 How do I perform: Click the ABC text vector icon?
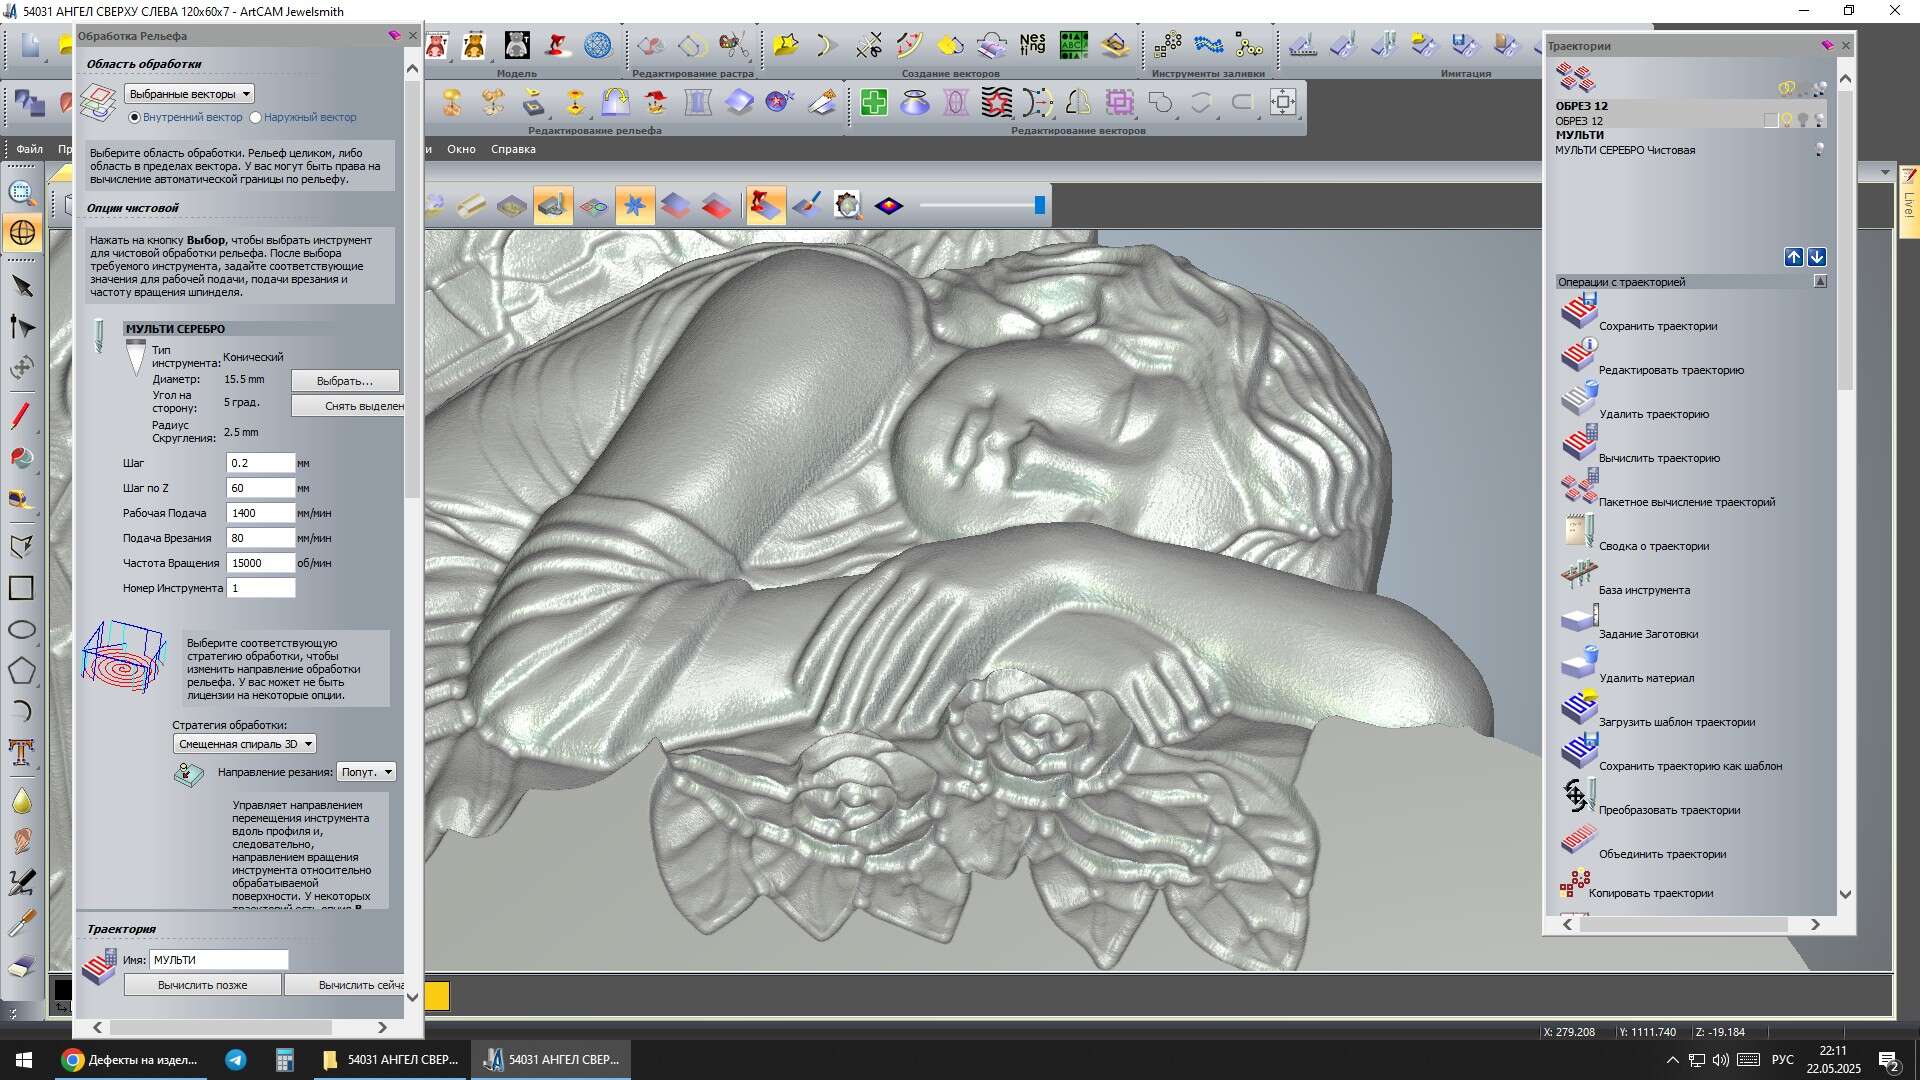click(1074, 45)
